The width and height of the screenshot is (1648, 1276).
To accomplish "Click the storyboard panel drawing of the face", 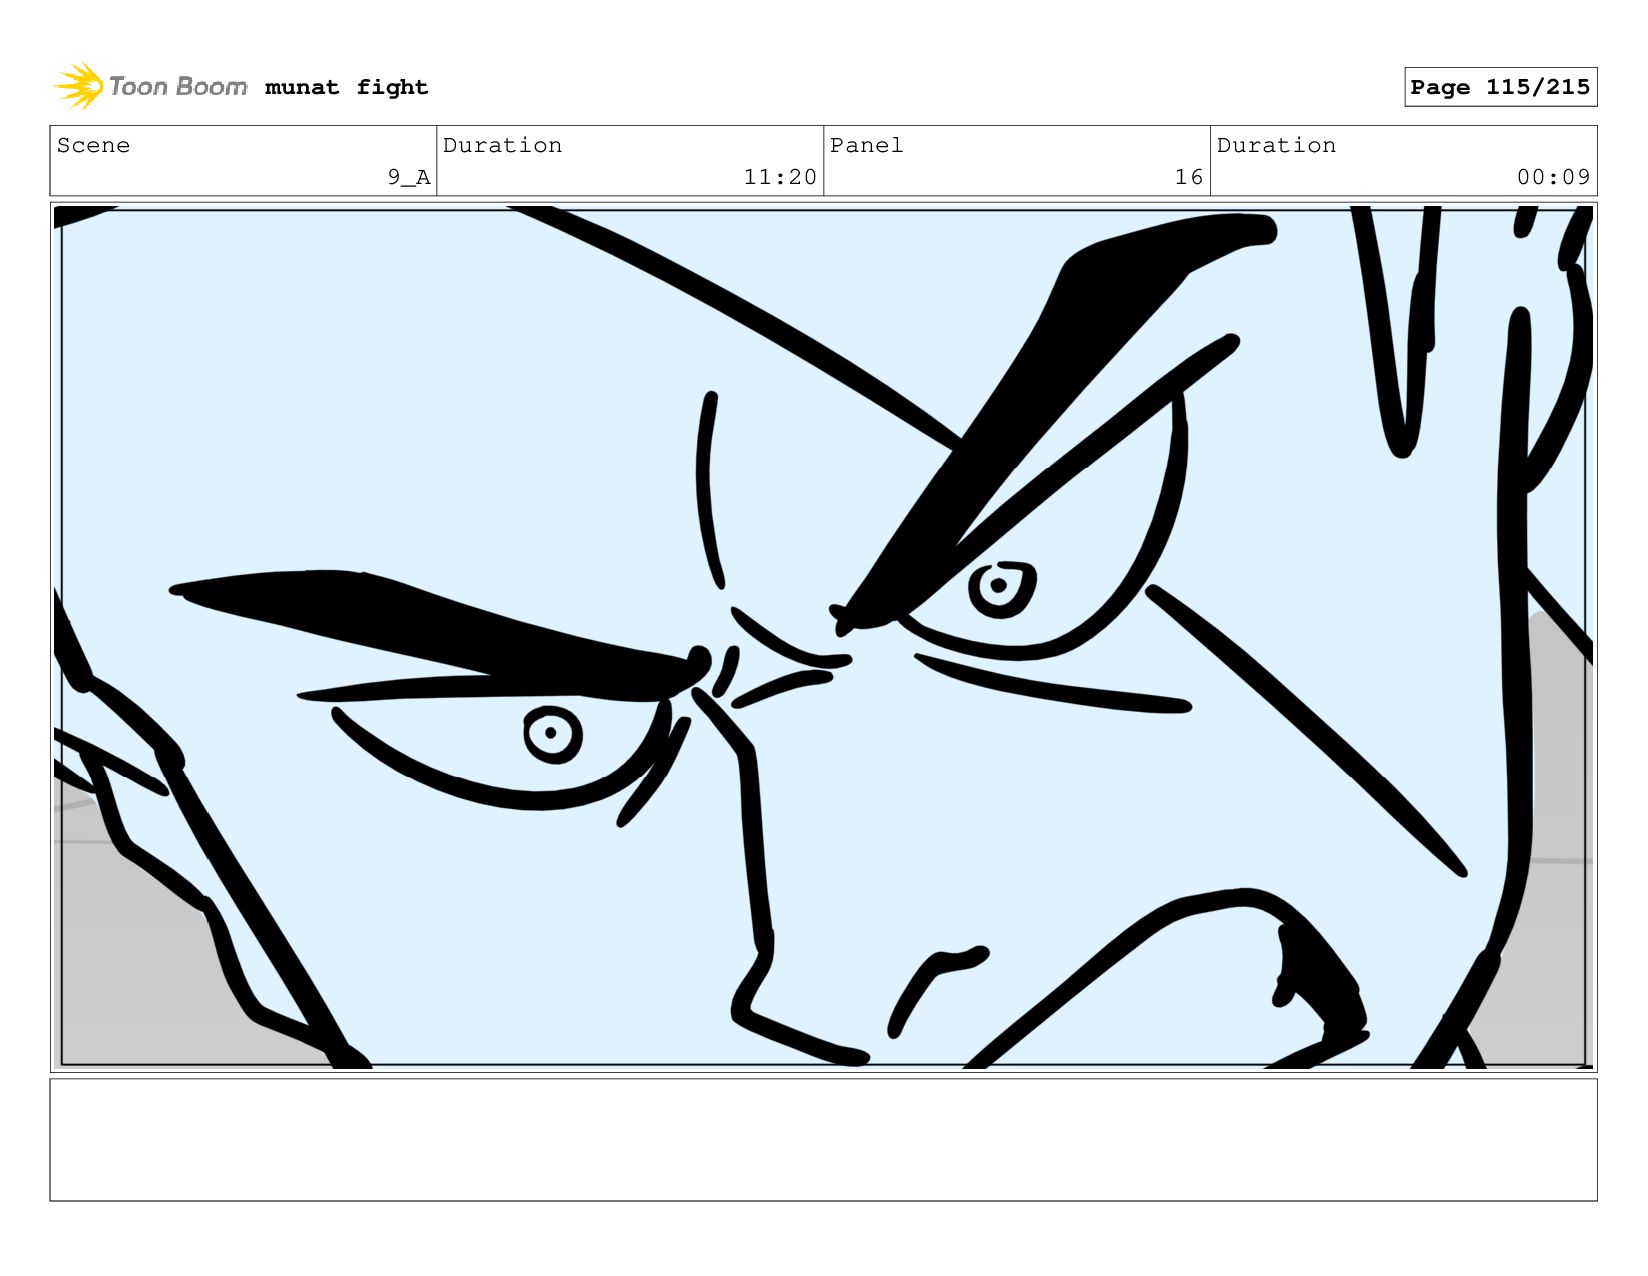I will point(823,637).
